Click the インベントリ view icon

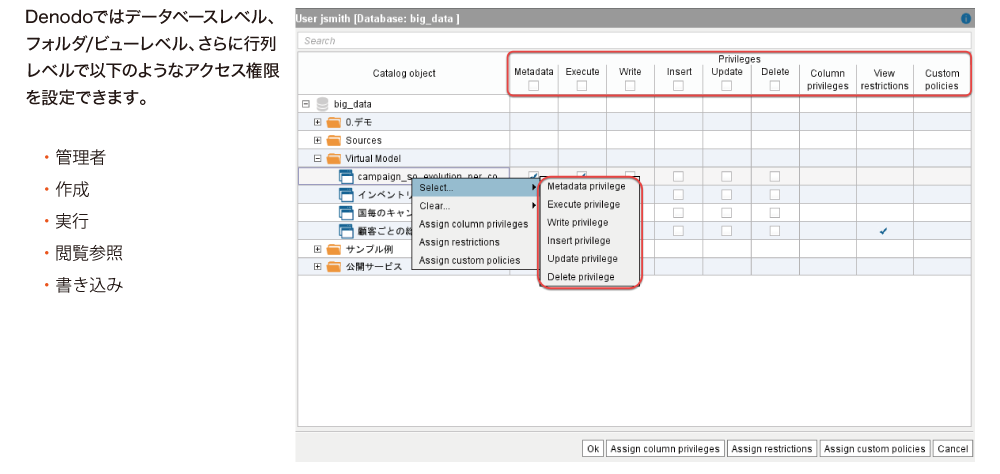(346, 195)
